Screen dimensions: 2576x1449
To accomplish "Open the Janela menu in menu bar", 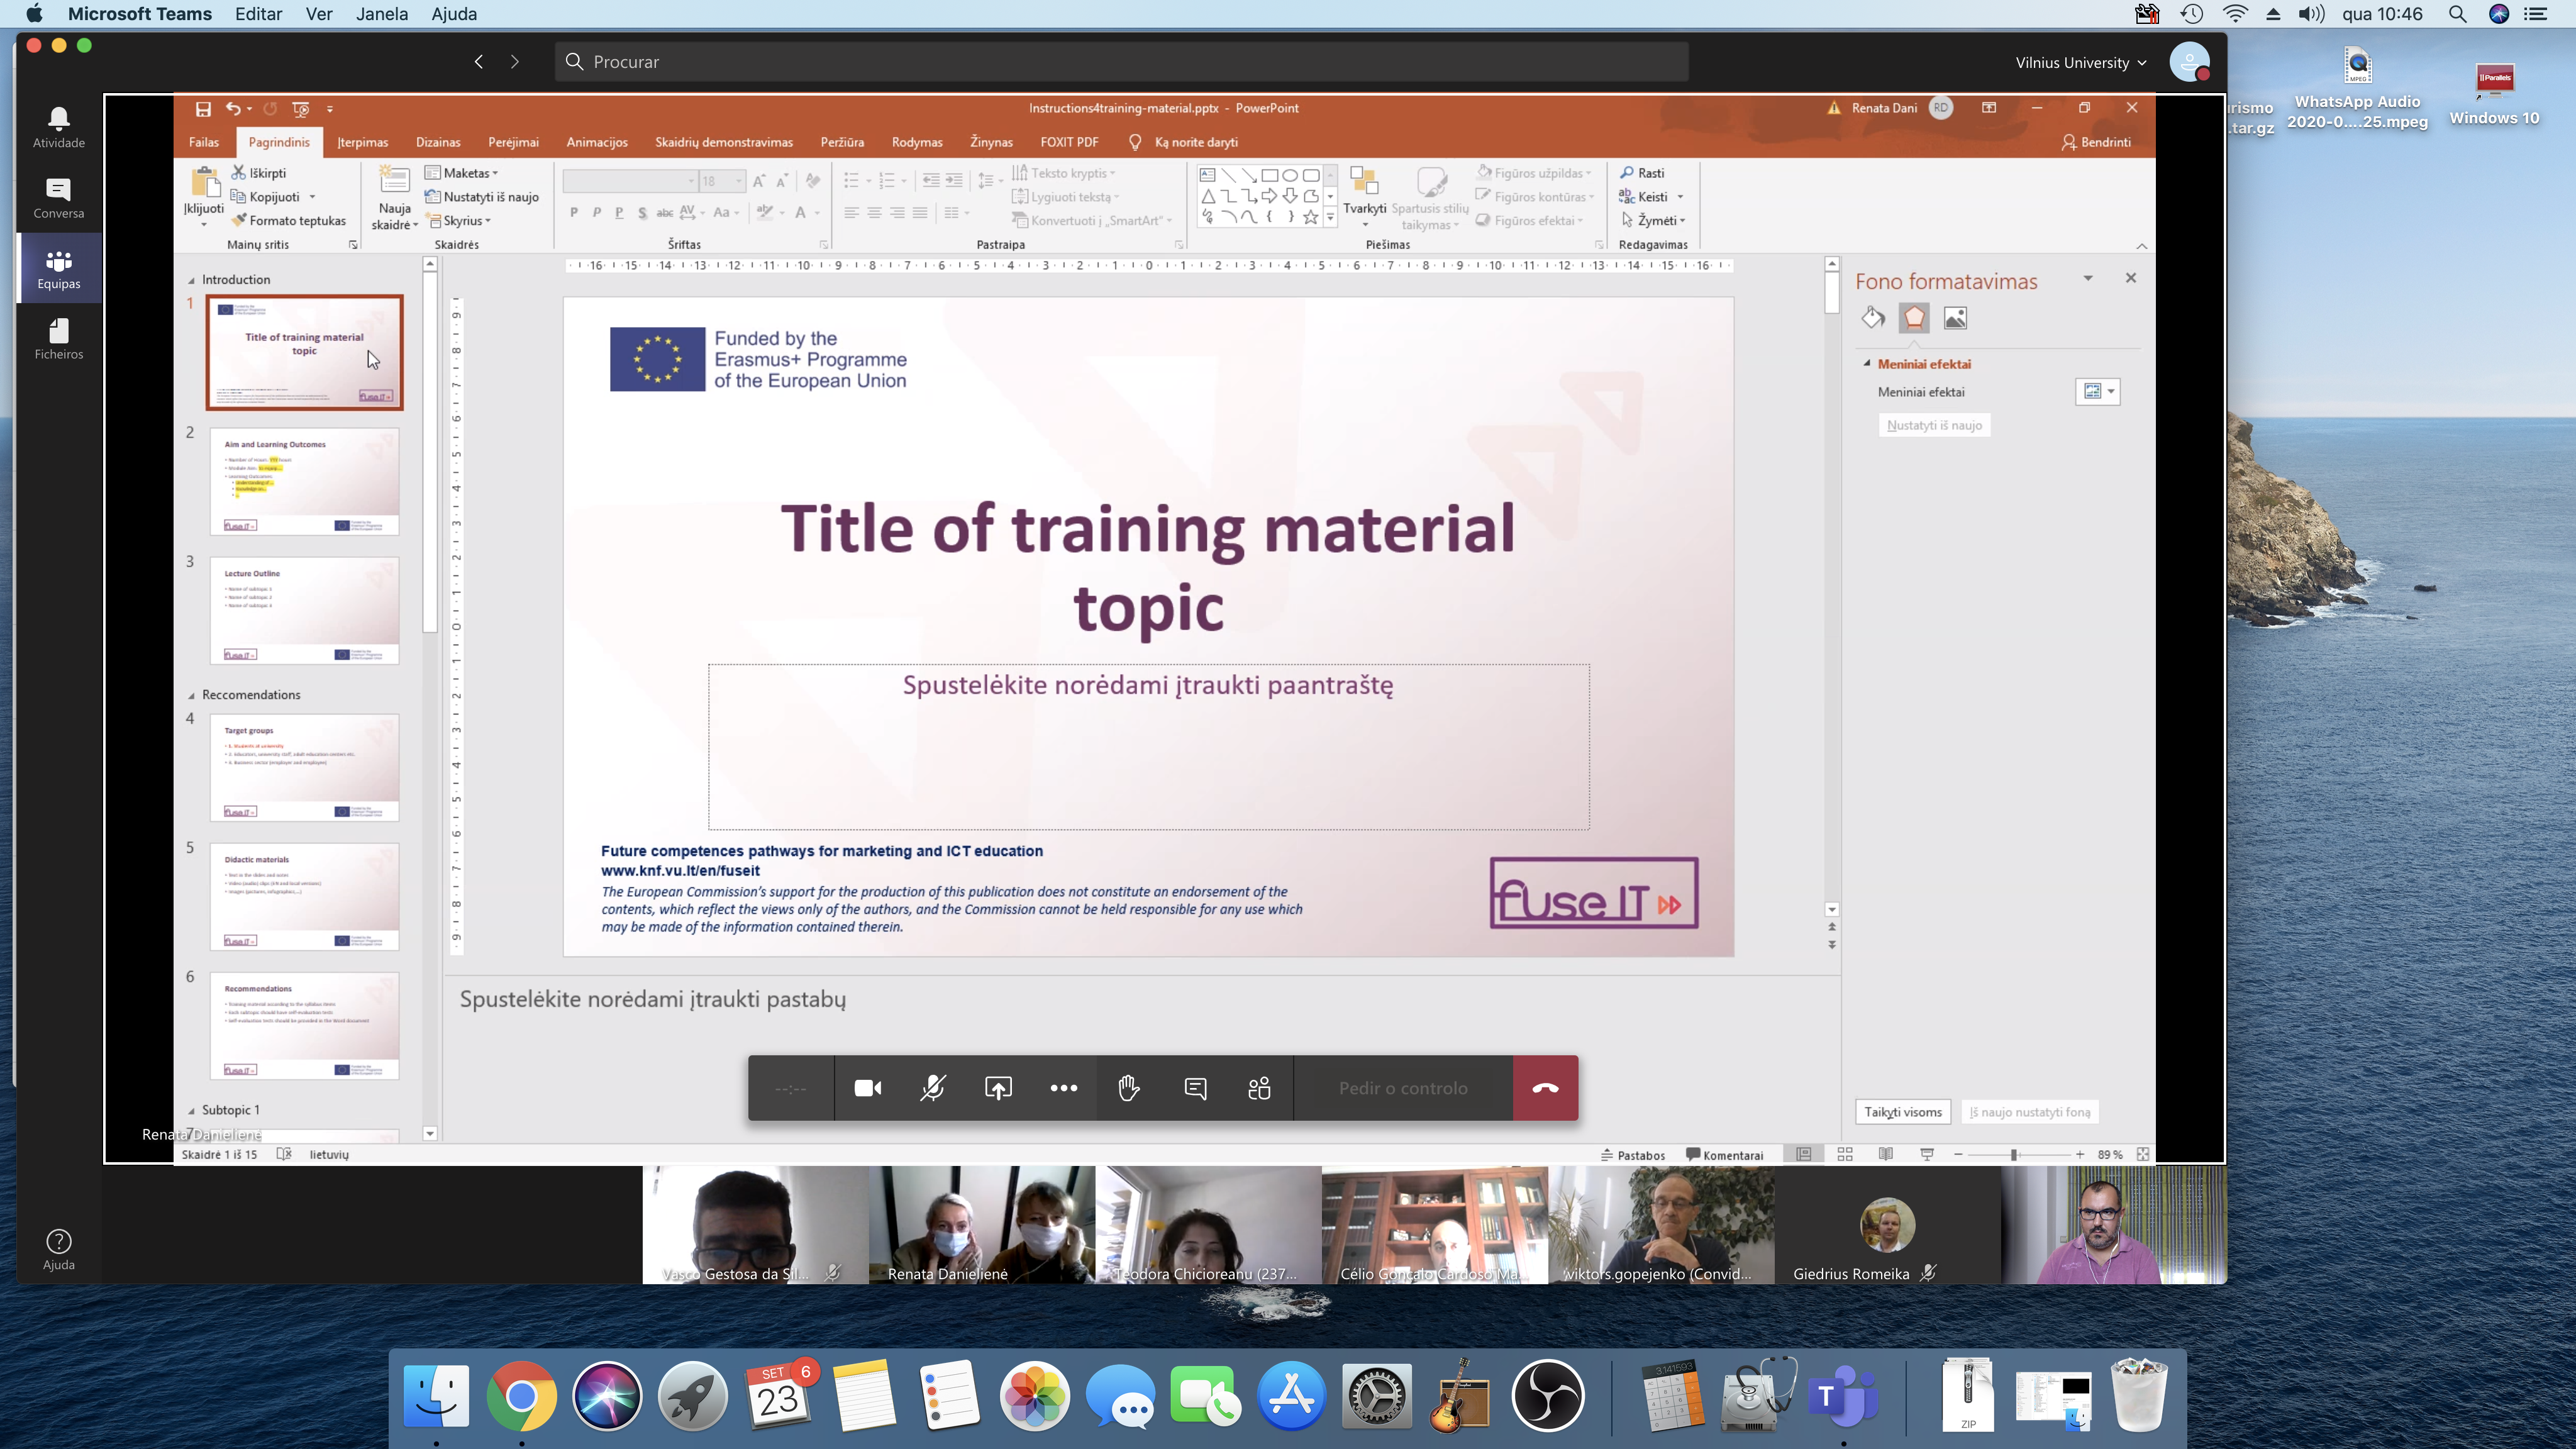I will point(382,14).
